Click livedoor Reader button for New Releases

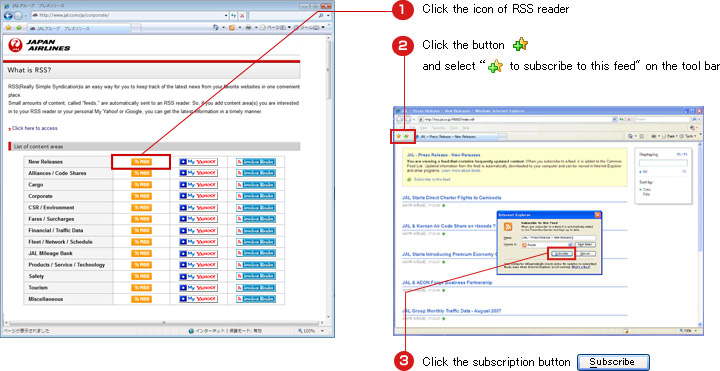[256, 162]
